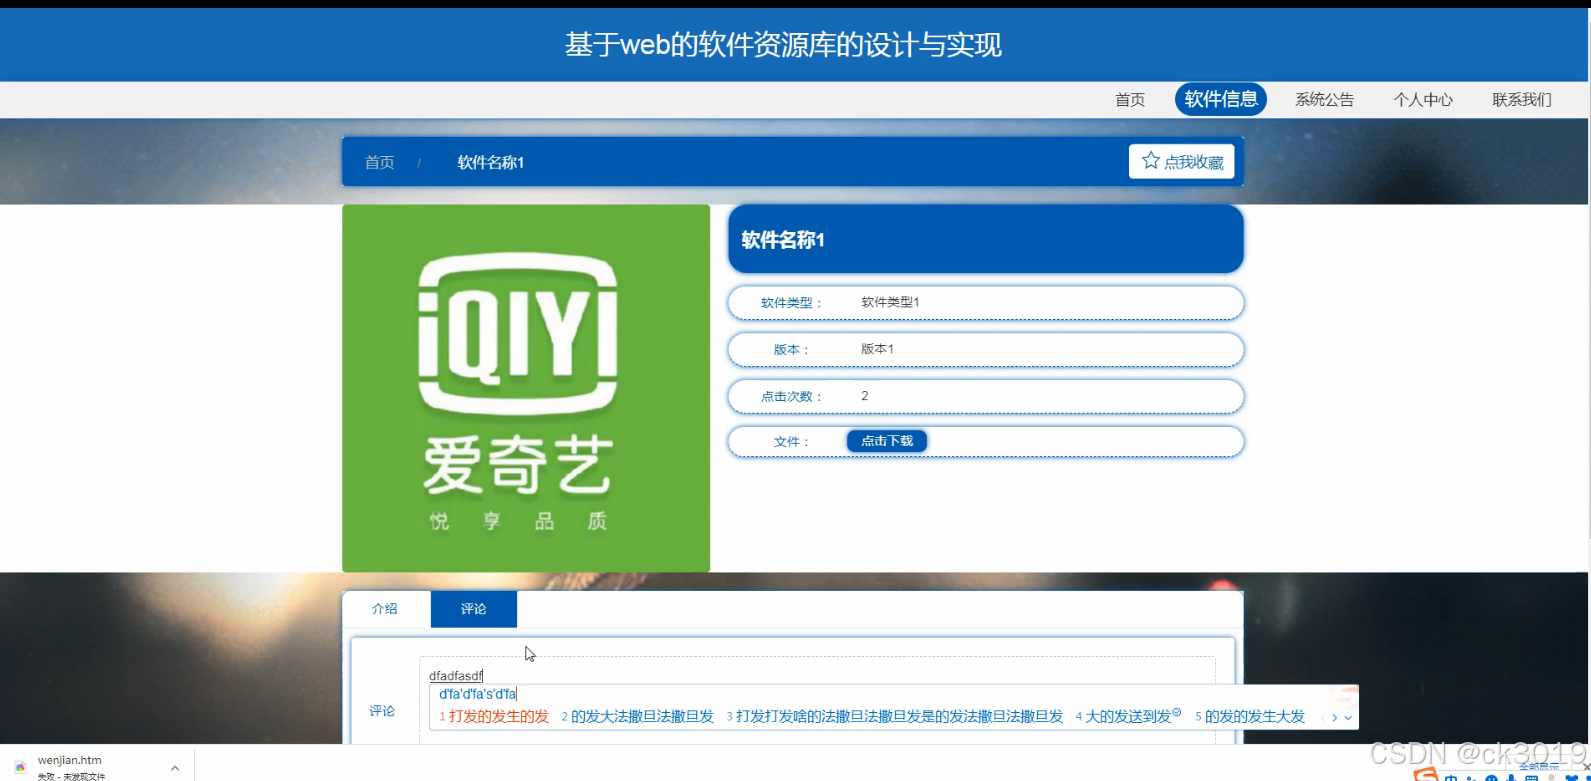Click the 点击次数 label

point(791,397)
